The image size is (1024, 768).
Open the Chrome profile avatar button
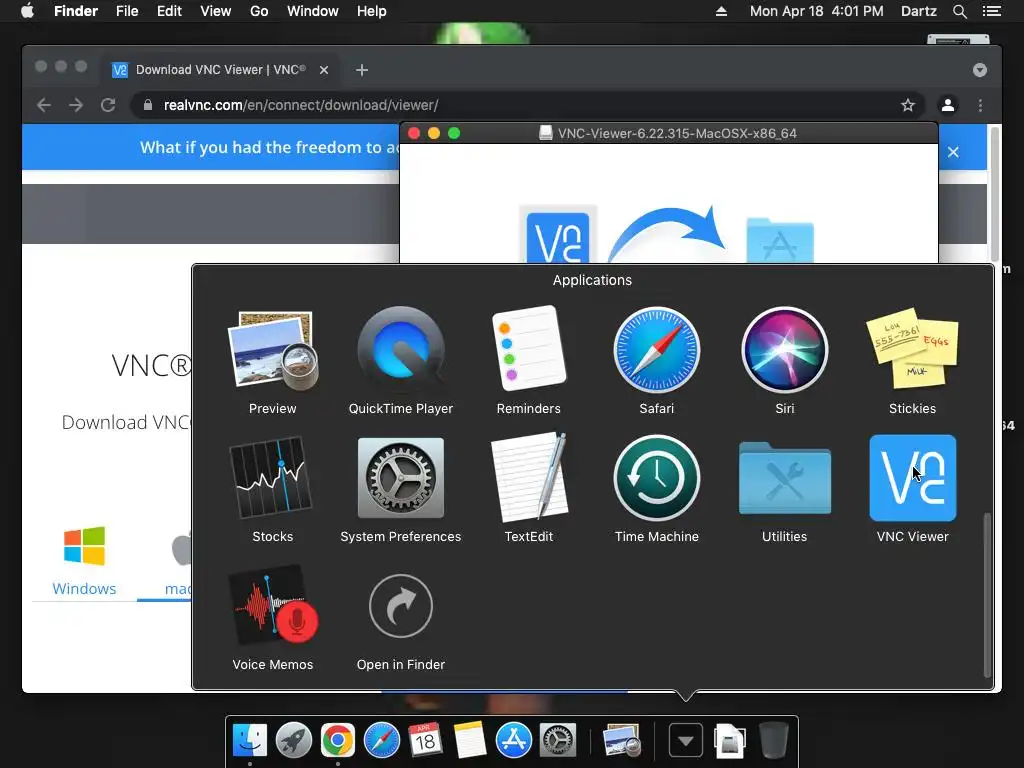(948, 105)
